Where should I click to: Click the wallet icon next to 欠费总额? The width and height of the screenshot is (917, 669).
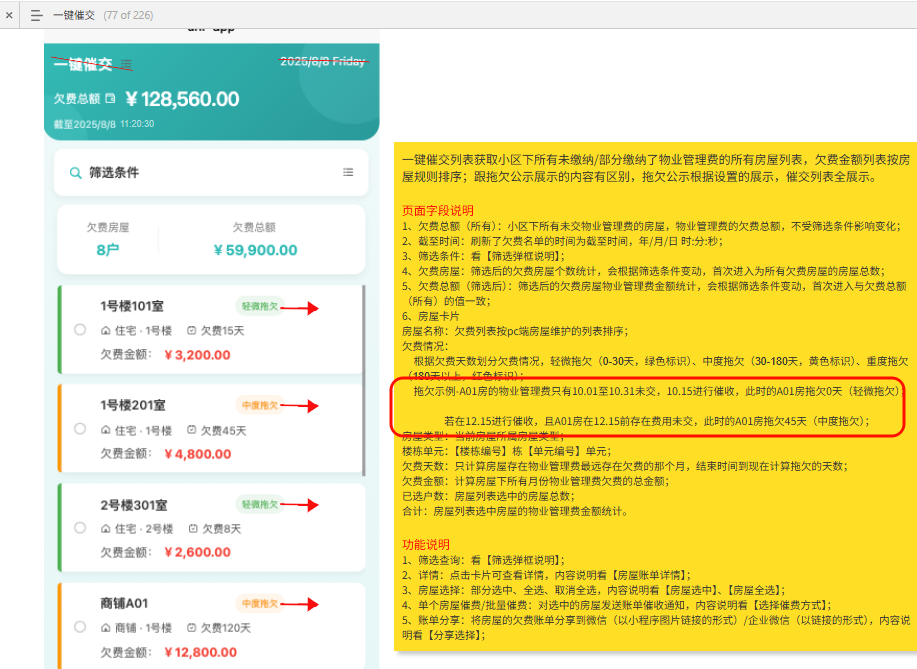point(111,98)
